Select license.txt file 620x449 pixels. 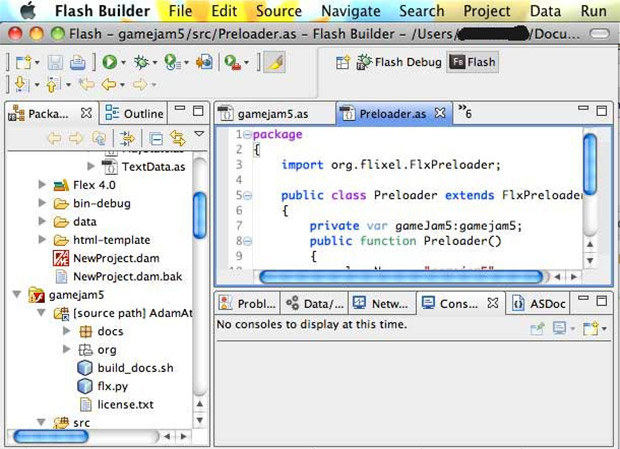pos(116,404)
